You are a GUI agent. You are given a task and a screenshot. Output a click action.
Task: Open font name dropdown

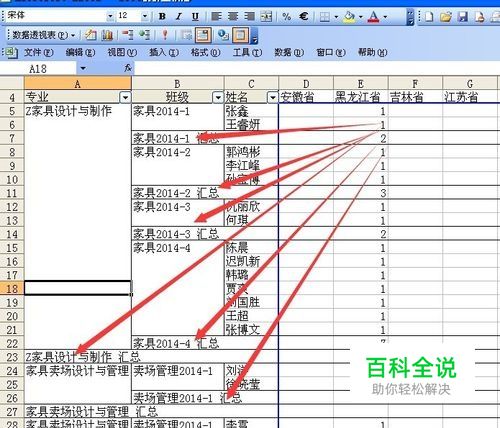tap(110, 16)
